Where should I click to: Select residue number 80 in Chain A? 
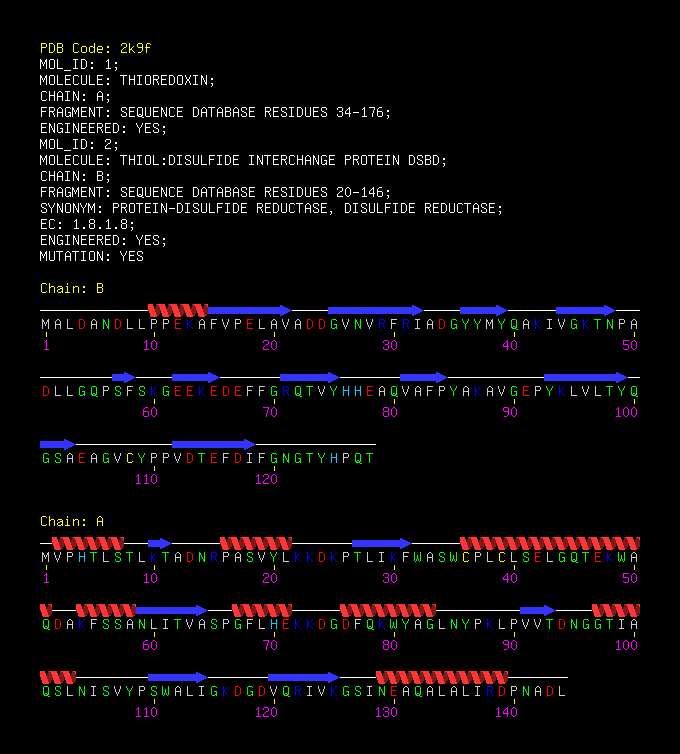(x=390, y=645)
